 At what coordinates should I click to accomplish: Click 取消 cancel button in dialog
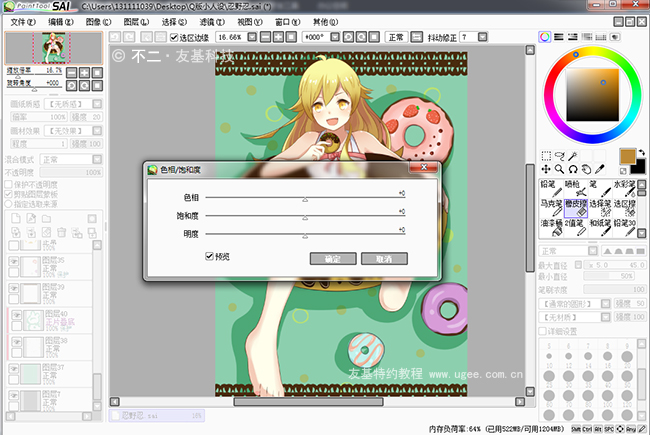pyautogui.click(x=384, y=259)
